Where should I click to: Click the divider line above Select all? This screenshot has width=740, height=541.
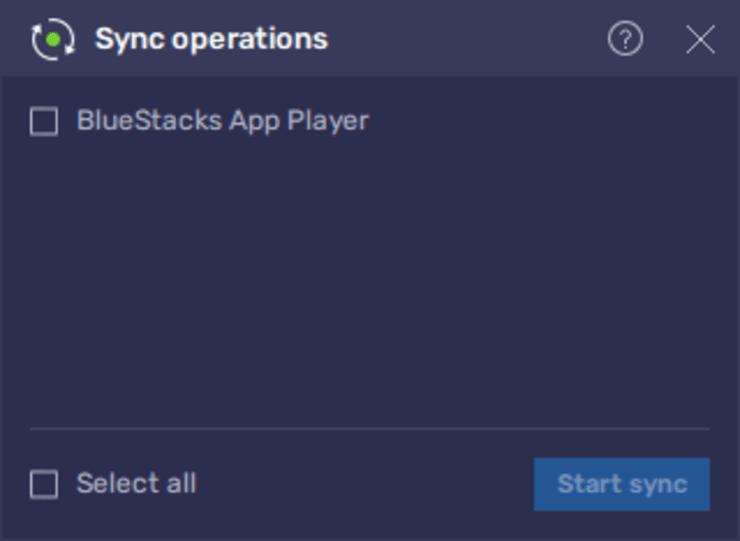(x=370, y=429)
